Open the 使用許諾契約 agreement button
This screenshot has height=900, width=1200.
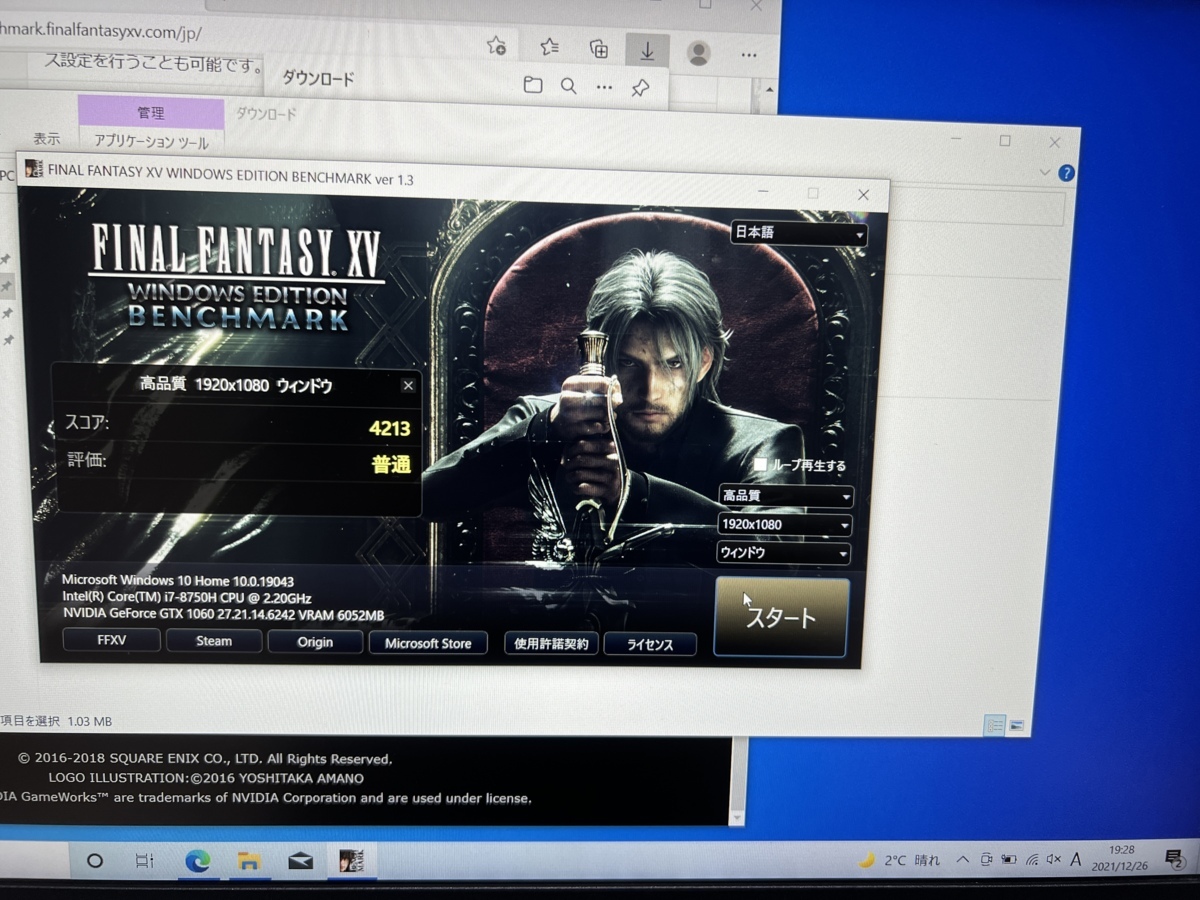(551, 643)
